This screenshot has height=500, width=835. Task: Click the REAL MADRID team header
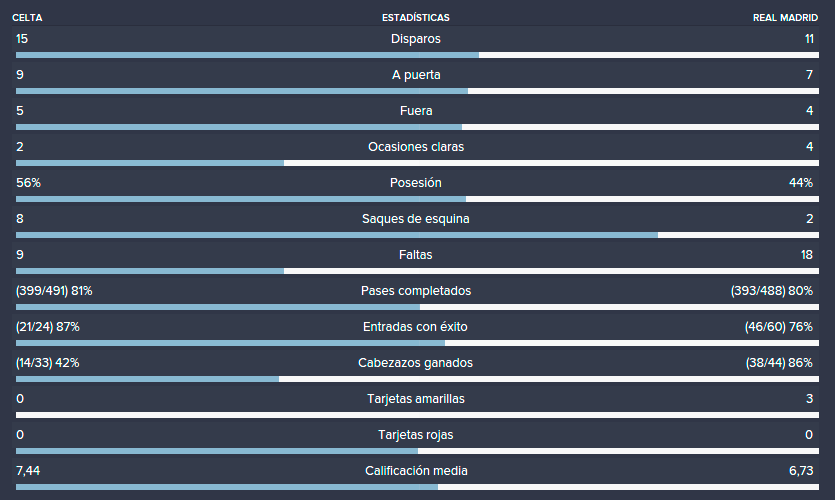tap(785, 18)
